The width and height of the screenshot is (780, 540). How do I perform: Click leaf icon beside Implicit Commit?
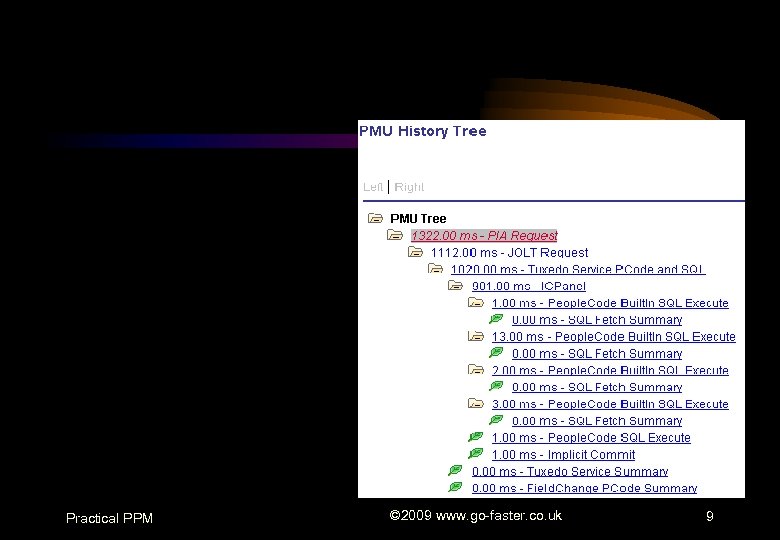(x=476, y=453)
